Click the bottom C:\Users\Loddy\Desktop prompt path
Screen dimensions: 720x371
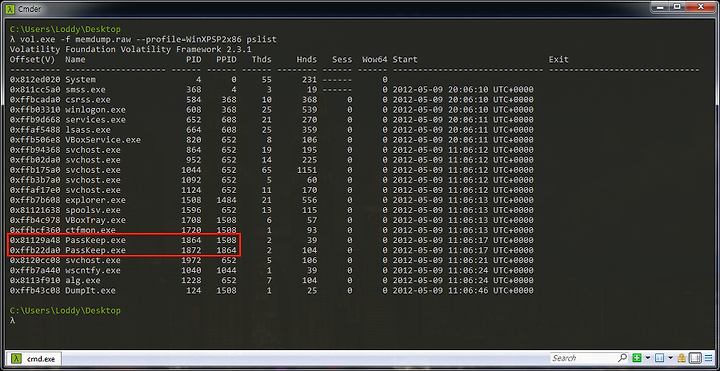coord(65,311)
